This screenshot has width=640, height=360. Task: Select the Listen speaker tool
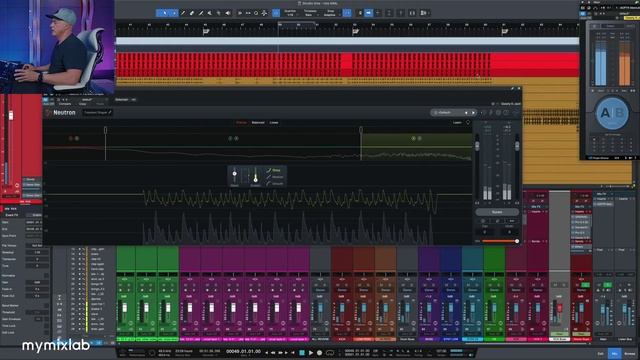tap(228, 13)
